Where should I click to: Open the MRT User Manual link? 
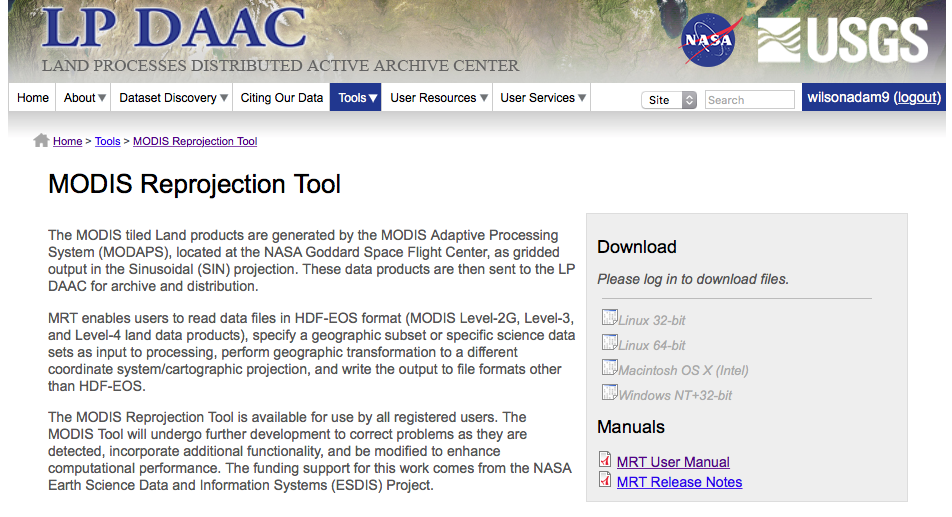(x=673, y=462)
